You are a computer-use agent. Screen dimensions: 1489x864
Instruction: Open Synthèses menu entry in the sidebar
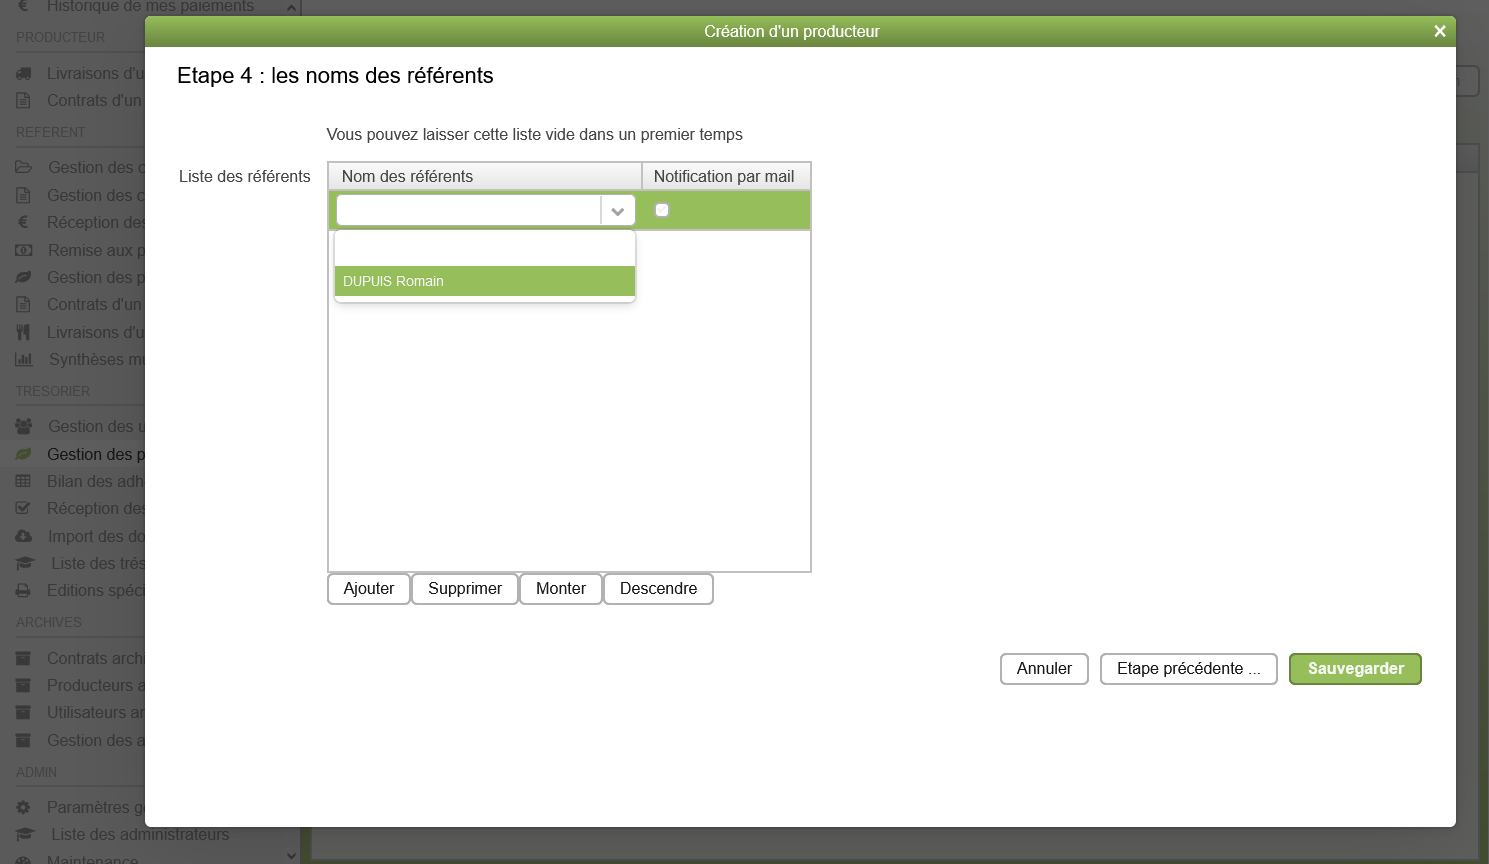[97, 359]
